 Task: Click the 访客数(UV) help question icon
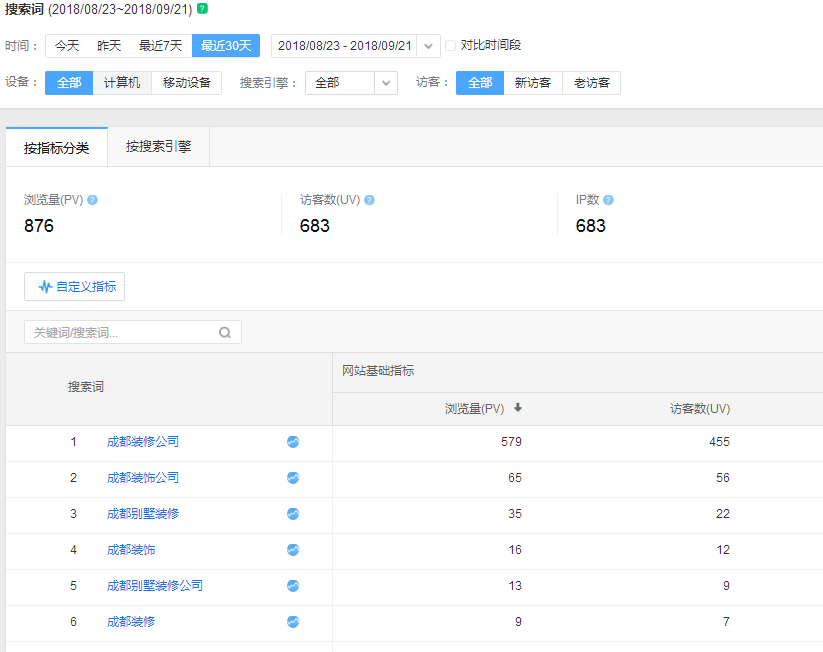pos(370,199)
